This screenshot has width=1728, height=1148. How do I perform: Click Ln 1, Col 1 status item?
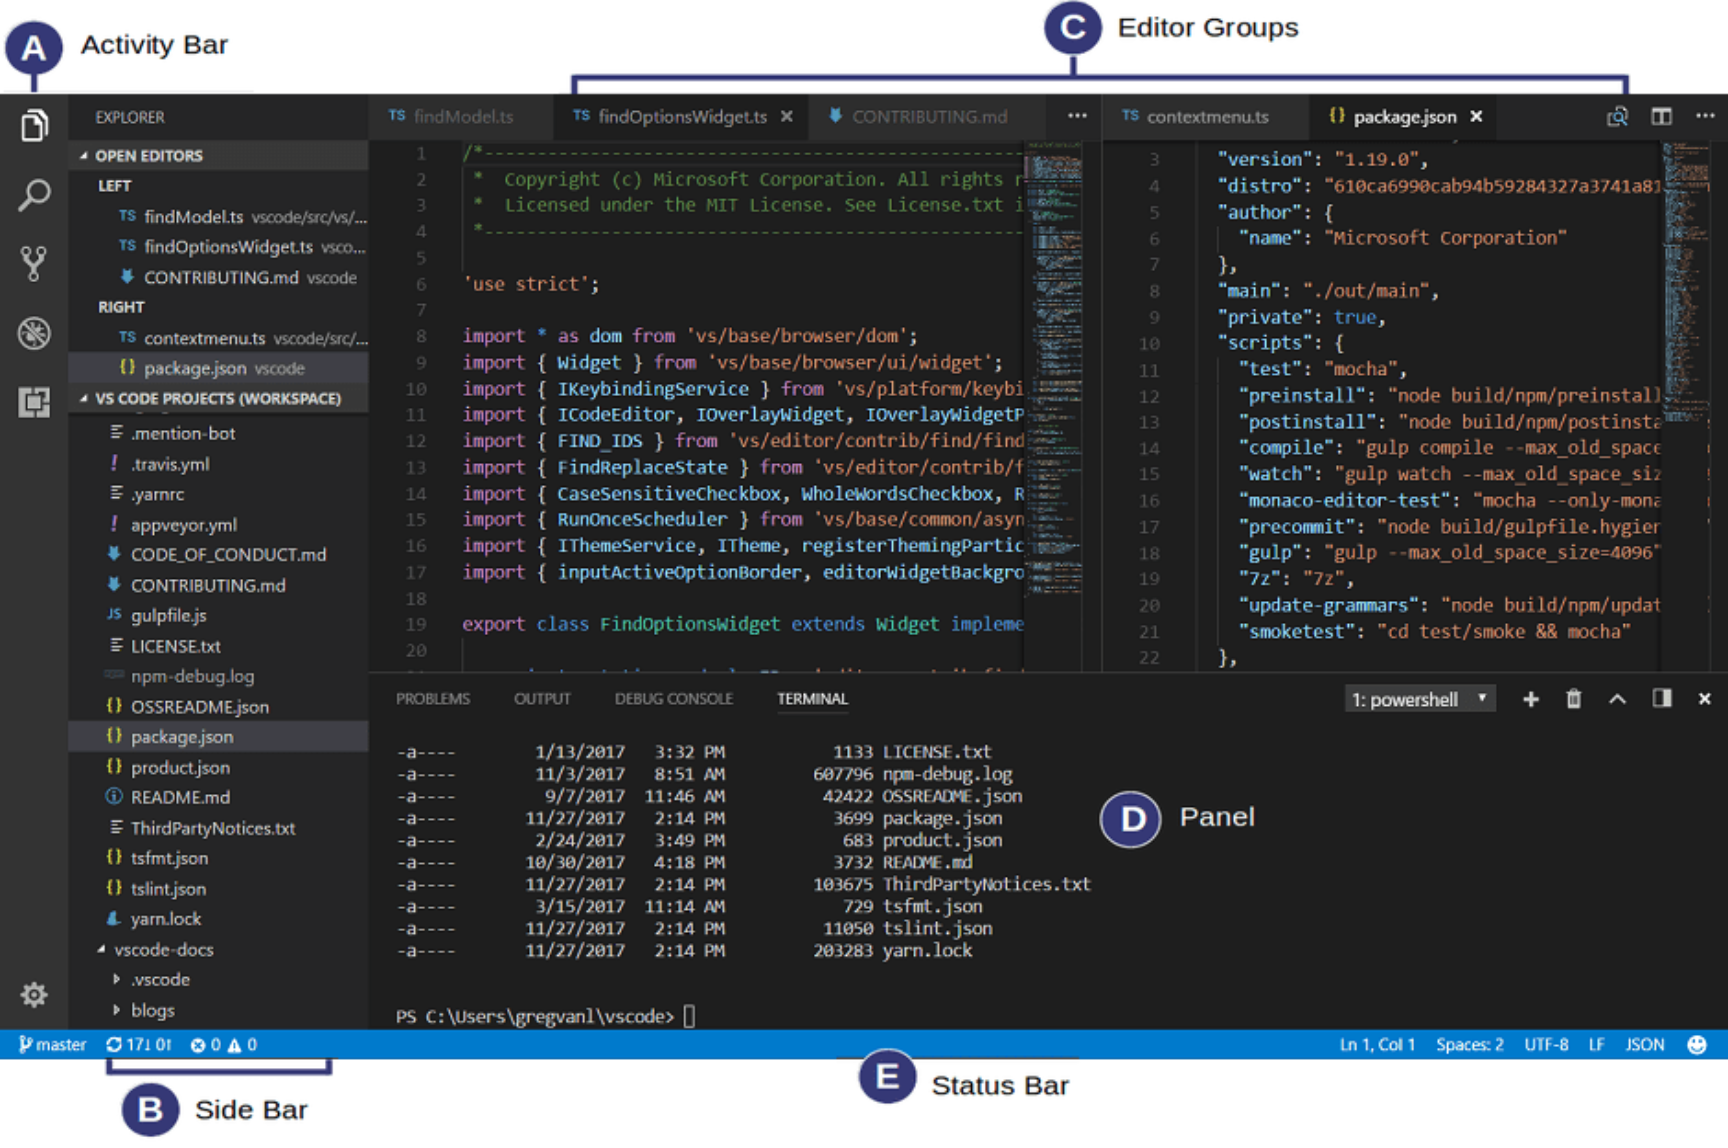pos(1377,1045)
